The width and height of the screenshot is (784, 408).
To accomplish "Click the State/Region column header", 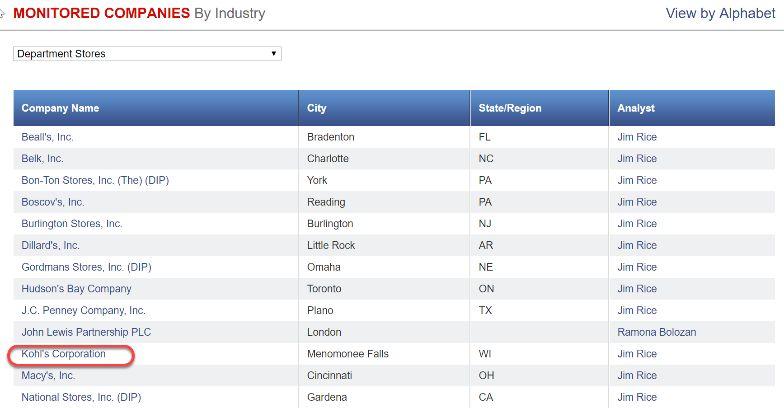I will point(540,108).
